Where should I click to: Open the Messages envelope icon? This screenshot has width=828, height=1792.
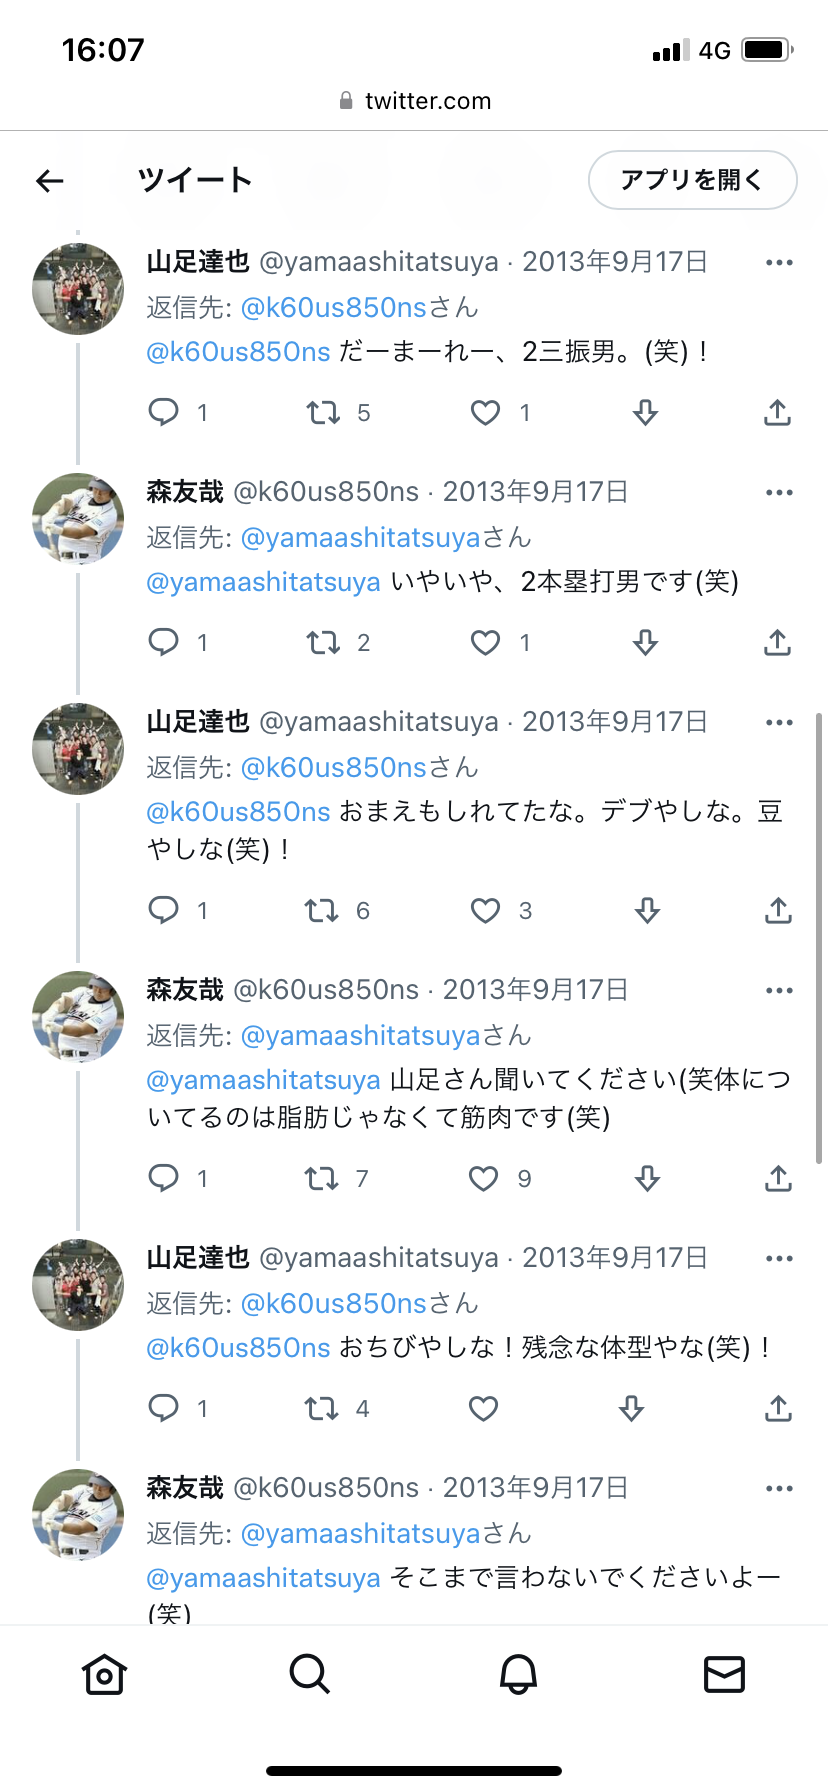724,1674
